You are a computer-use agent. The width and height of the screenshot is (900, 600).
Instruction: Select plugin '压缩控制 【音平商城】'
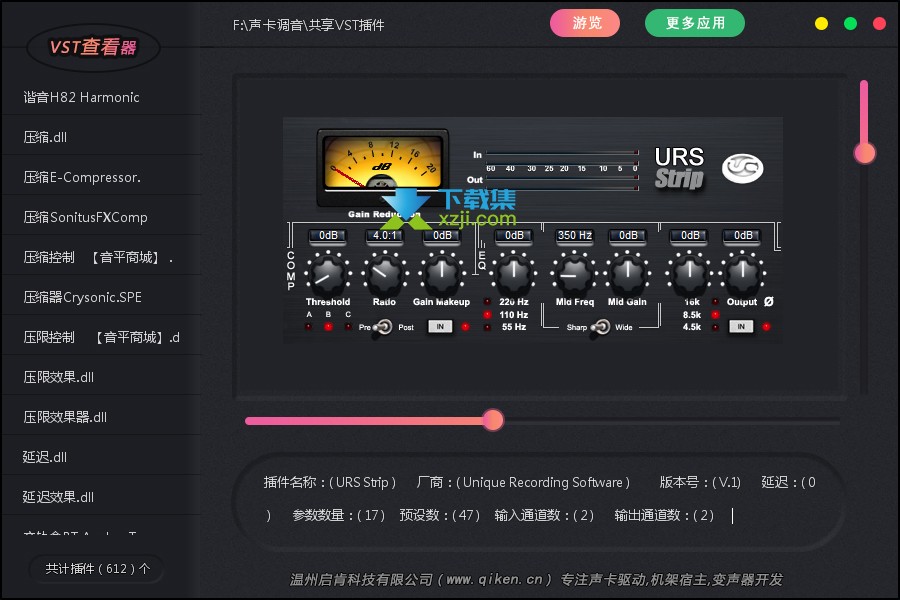click(102, 257)
